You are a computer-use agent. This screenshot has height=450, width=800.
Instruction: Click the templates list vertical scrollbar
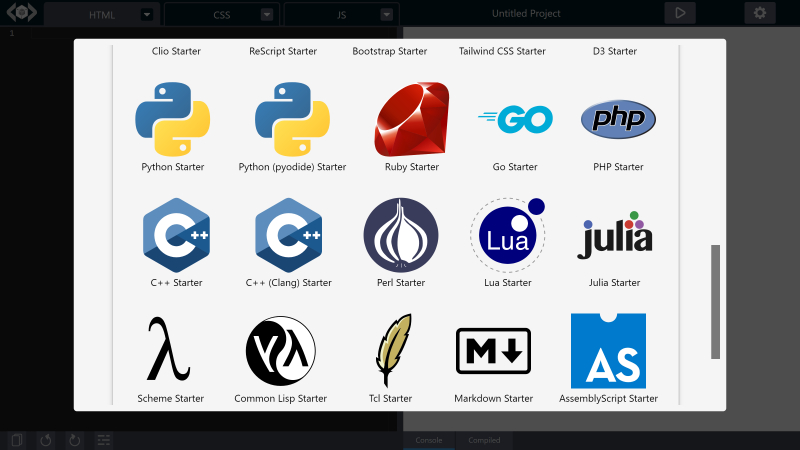click(715, 300)
